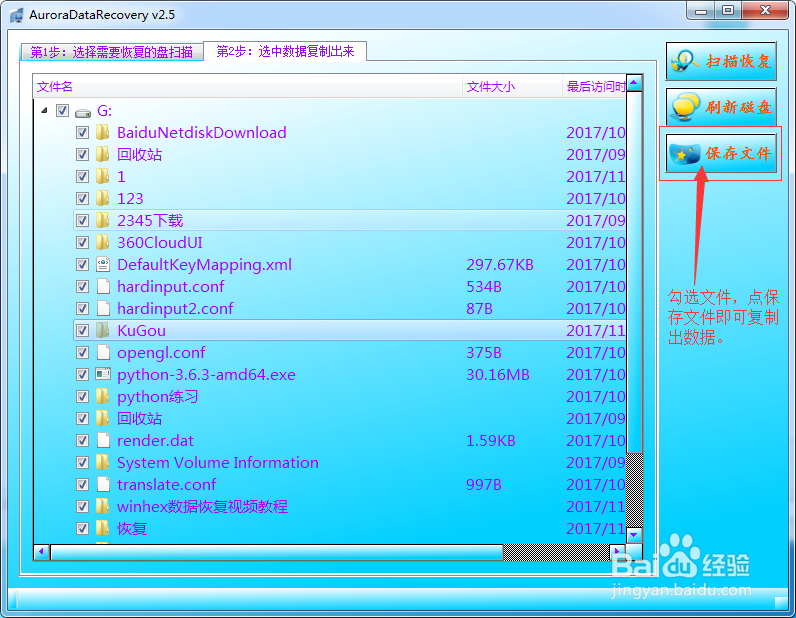Select the System Volume Information name

pos(218,463)
